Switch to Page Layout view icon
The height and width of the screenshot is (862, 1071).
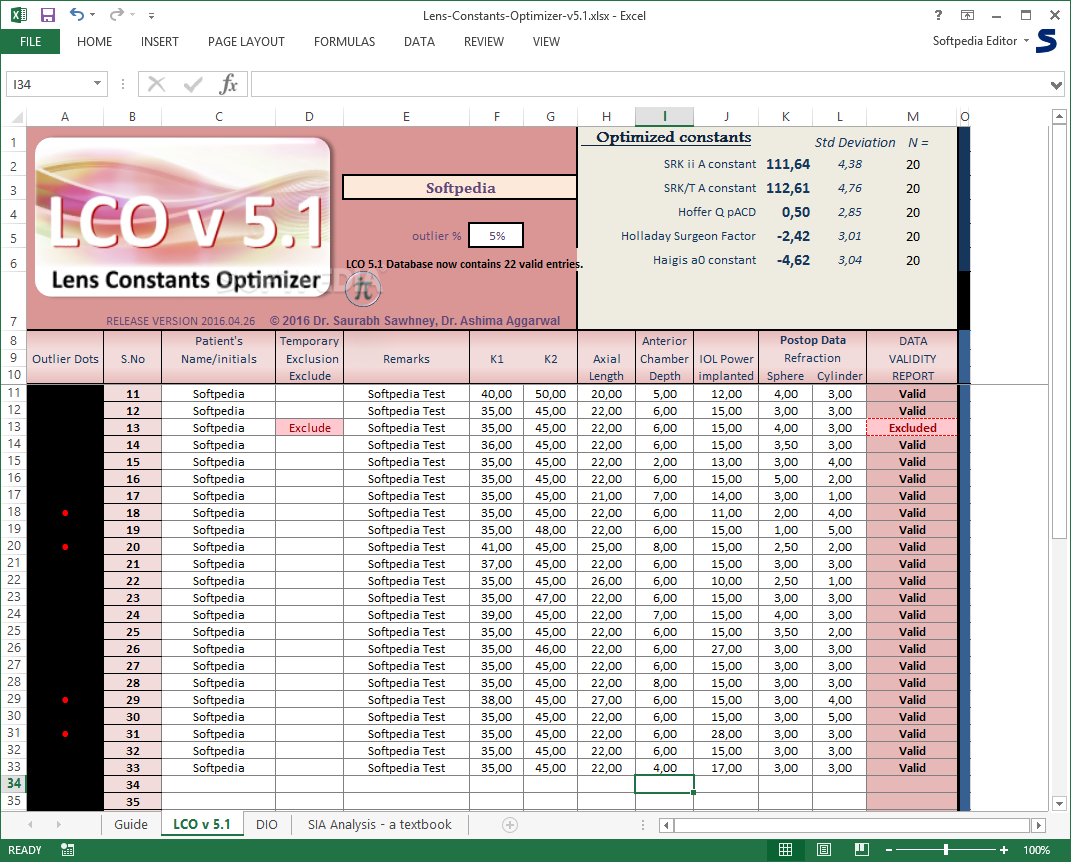(x=824, y=850)
